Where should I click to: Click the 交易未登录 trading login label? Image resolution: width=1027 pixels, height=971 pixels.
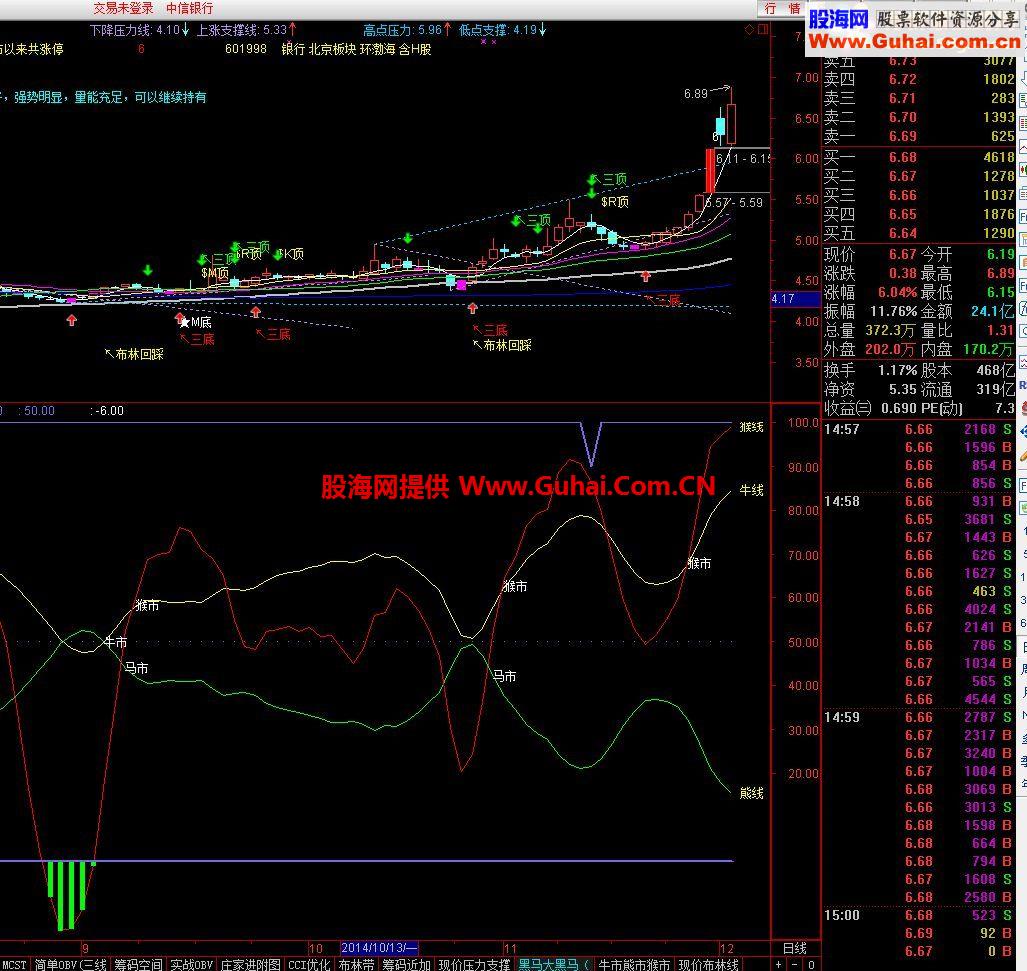coord(123,9)
